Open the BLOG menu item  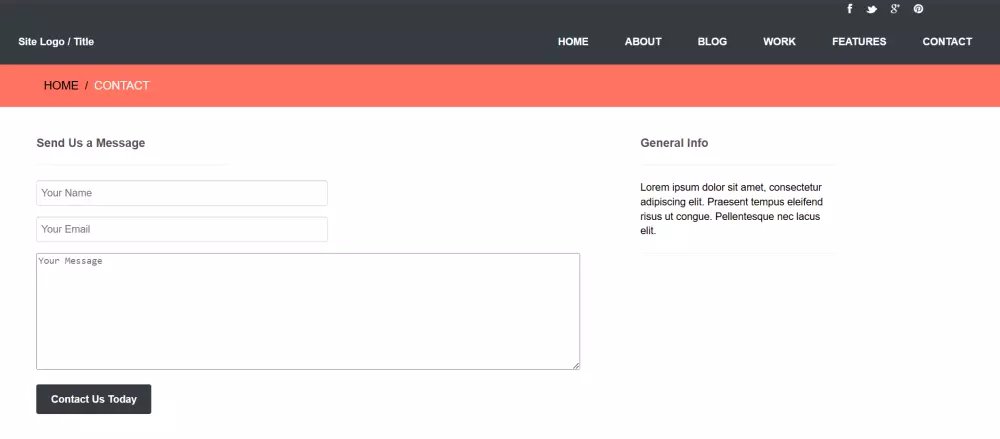click(x=712, y=41)
